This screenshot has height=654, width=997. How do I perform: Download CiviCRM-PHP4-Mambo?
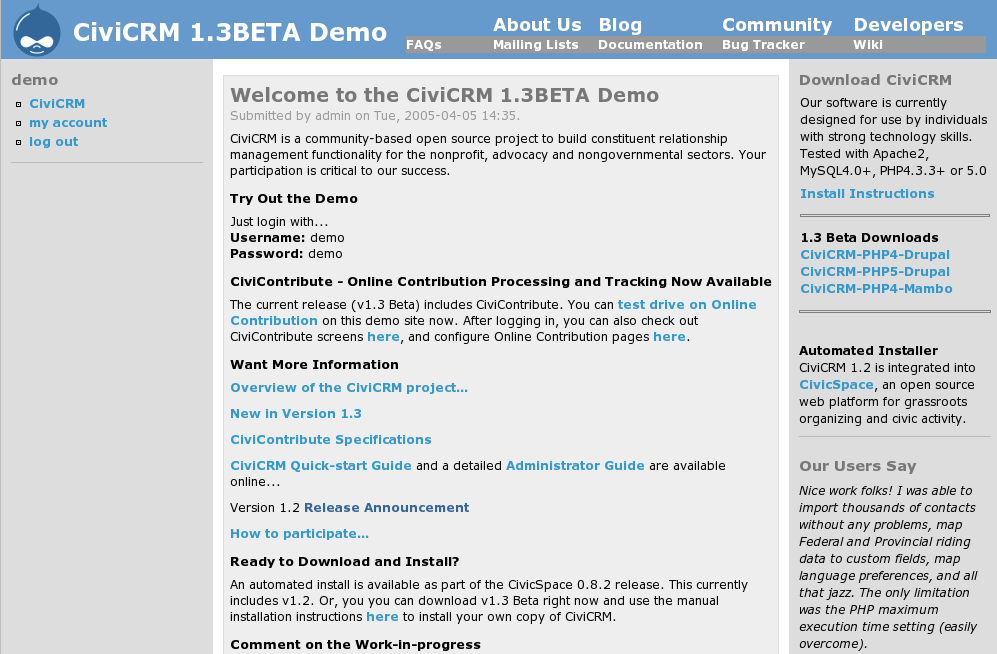876,289
